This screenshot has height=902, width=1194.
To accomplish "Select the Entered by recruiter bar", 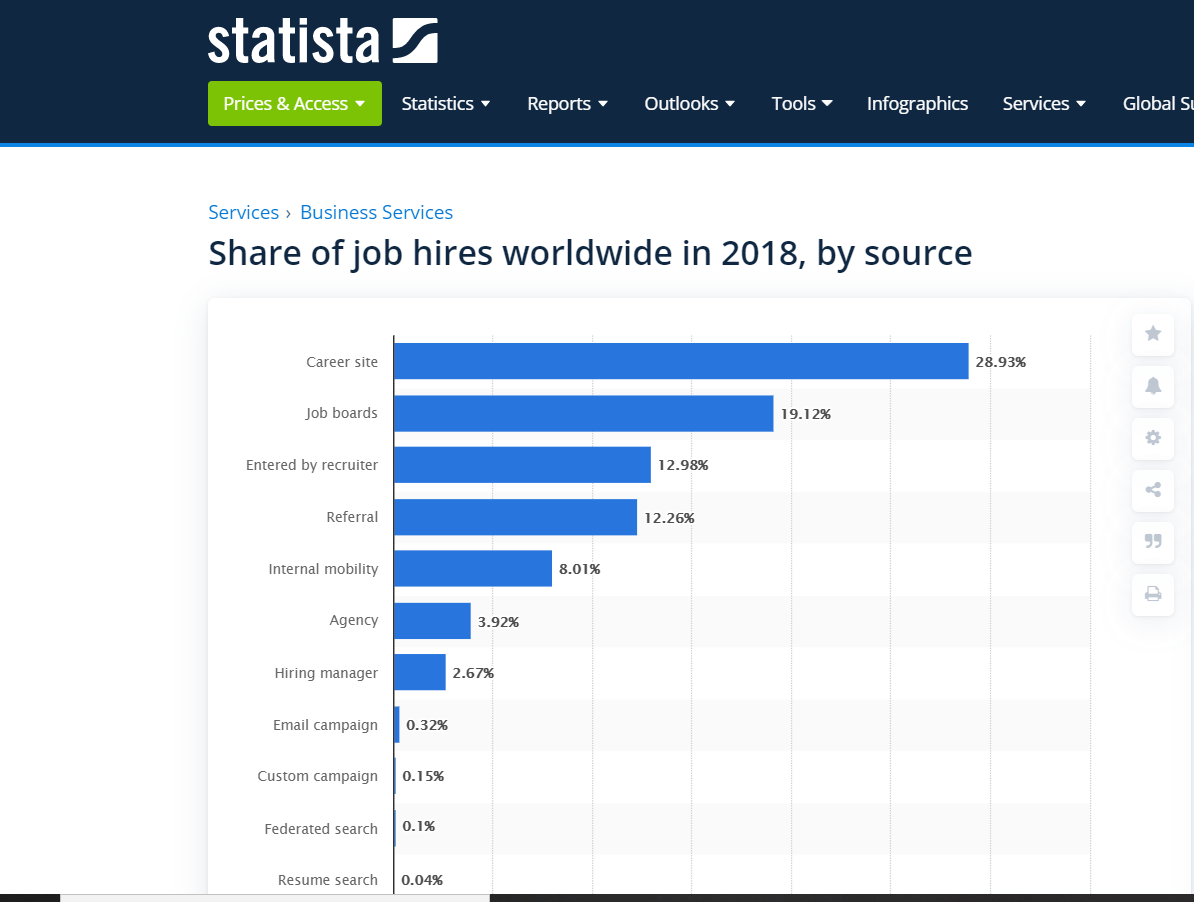I will (522, 465).
